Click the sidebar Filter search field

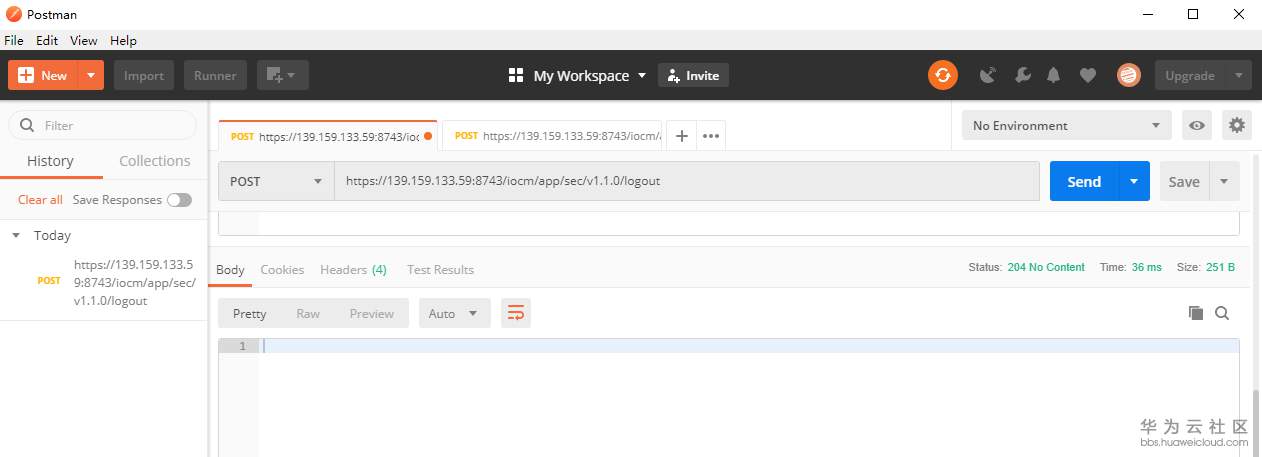coord(103,125)
